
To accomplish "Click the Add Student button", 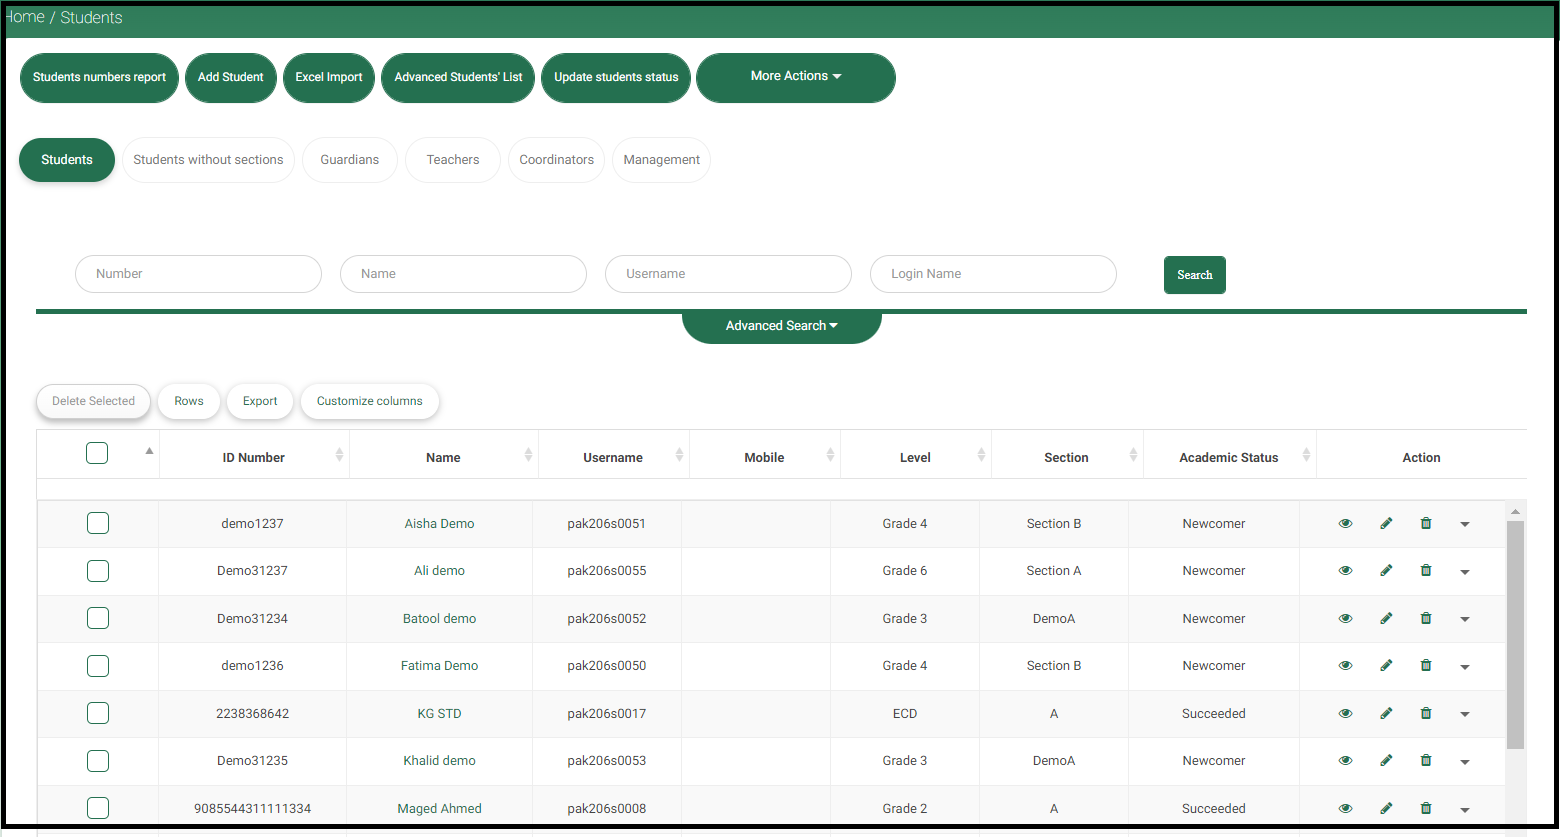I will click(230, 77).
